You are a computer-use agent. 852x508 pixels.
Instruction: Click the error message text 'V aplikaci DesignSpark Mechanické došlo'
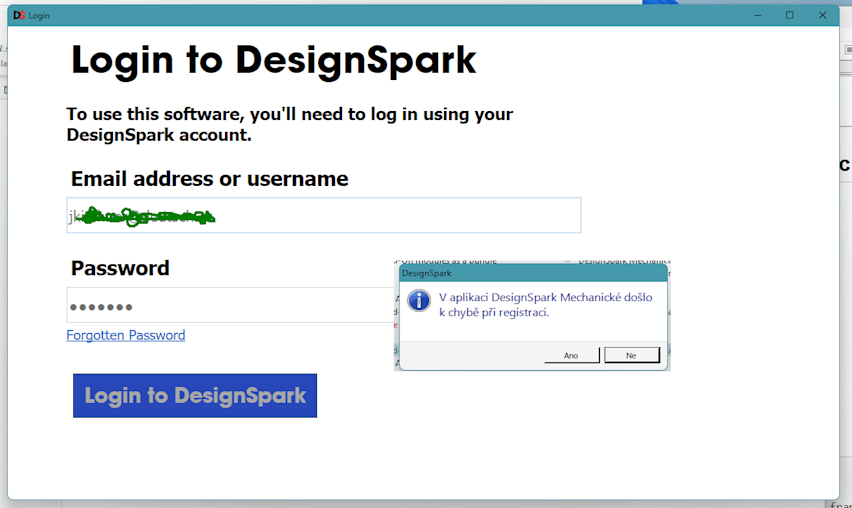(546, 297)
